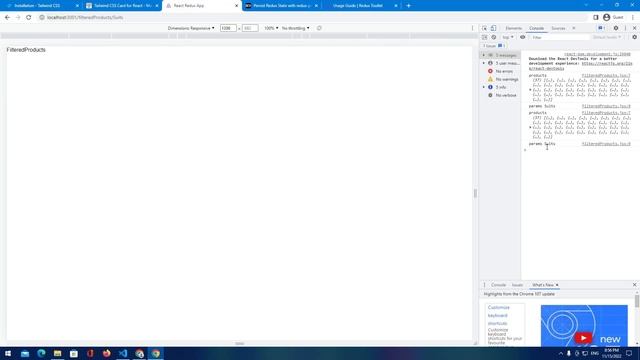640x360 pixels.
Task: Toggle the device toolbar icon in DevTools
Action: pyautogui.click(x=493, y=28)
